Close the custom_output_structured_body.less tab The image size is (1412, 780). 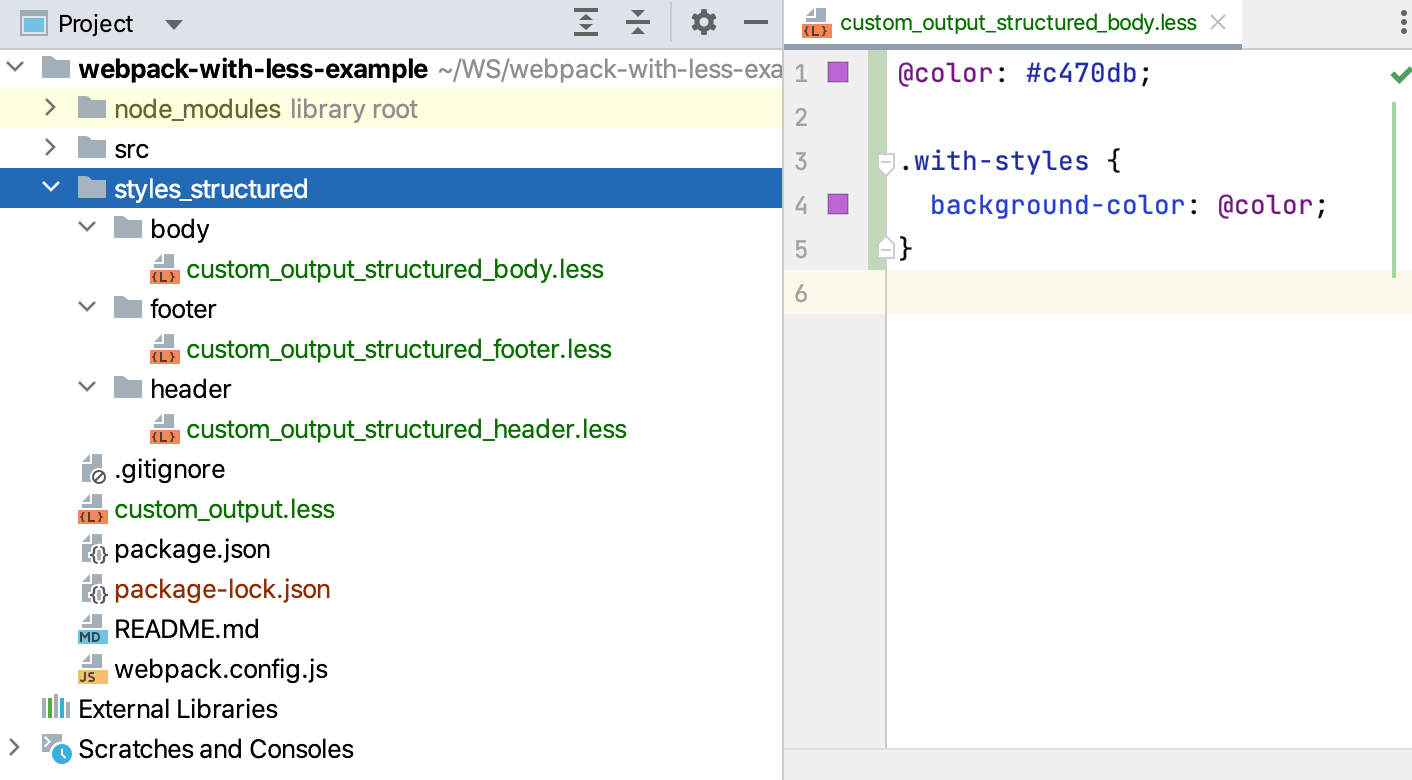click(x=1218, y=23)
